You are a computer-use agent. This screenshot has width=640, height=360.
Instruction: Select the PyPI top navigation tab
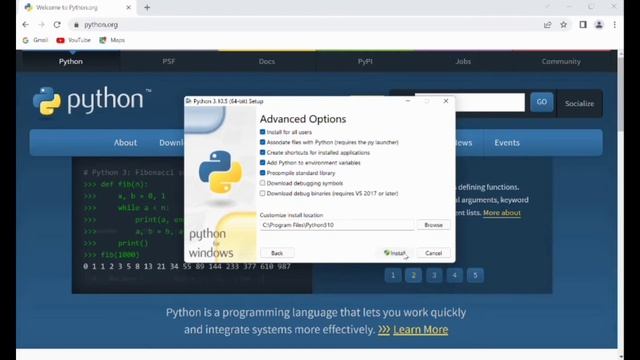tap(365, 62)
